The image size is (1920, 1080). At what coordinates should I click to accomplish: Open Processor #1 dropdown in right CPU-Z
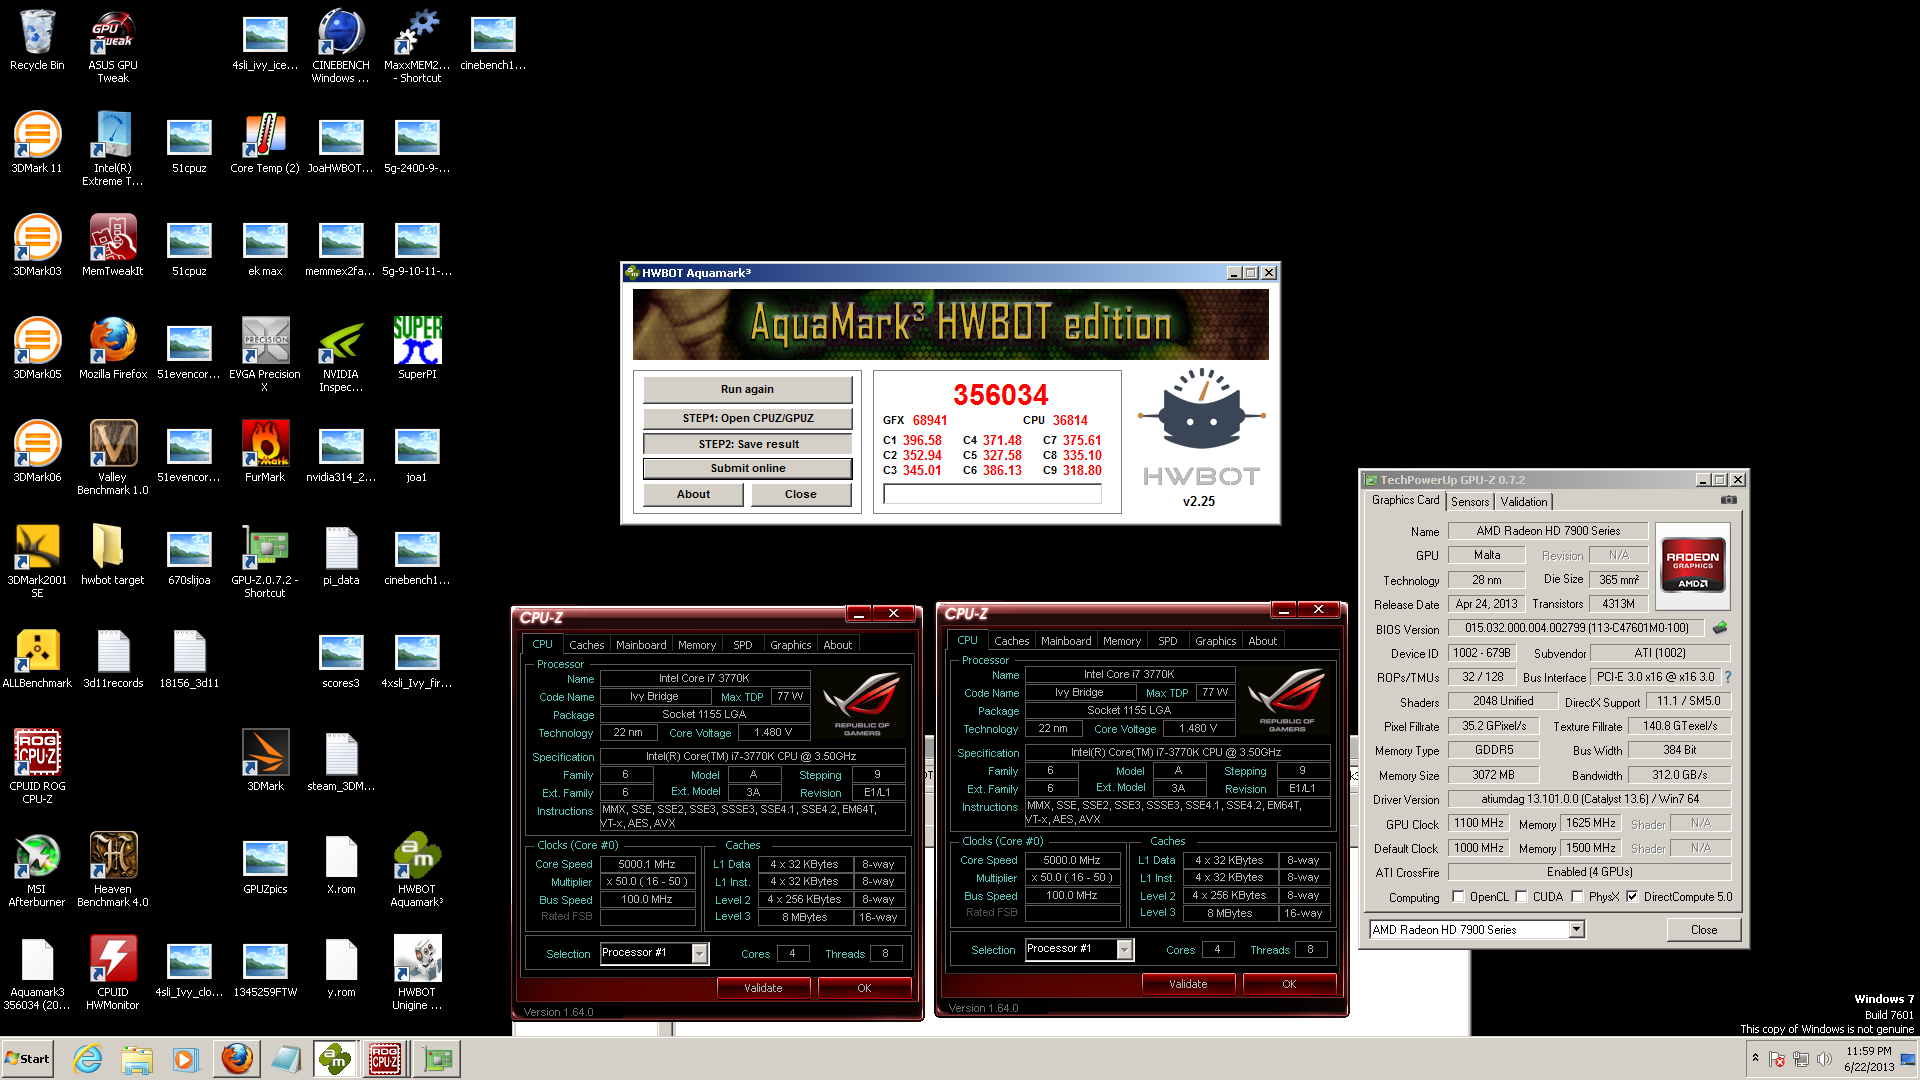click(x=1125, y=949)
